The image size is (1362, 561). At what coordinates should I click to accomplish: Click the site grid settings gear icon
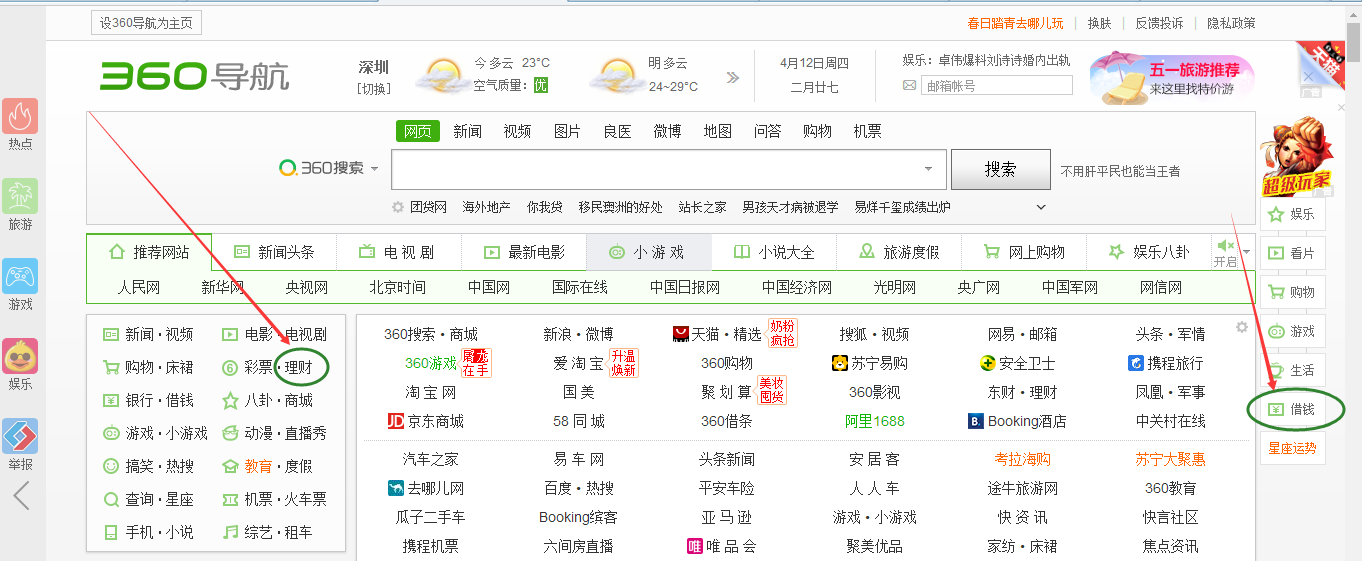[x=1242, y=327]
